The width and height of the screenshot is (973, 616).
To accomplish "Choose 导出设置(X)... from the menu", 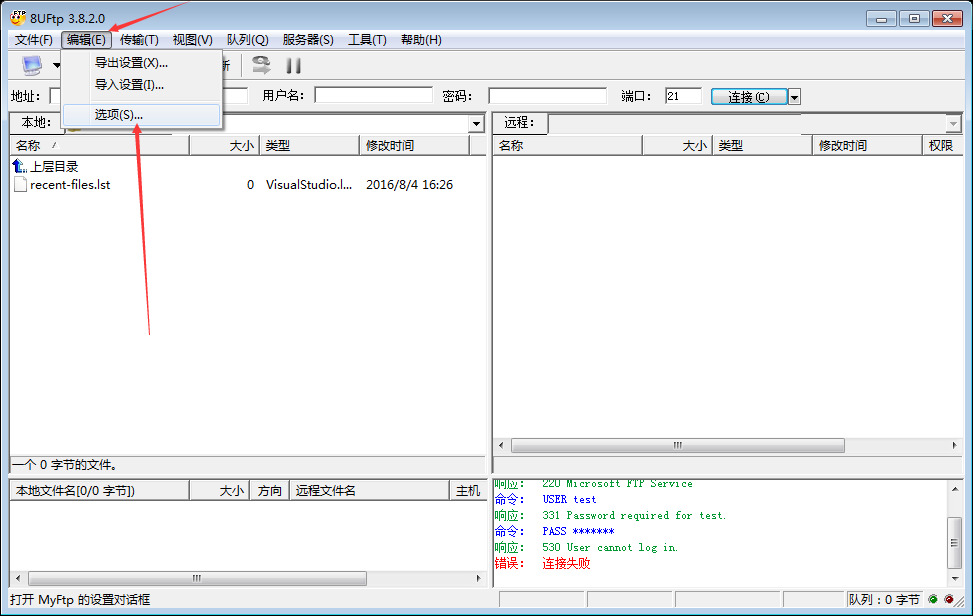I will pos(131,63).
